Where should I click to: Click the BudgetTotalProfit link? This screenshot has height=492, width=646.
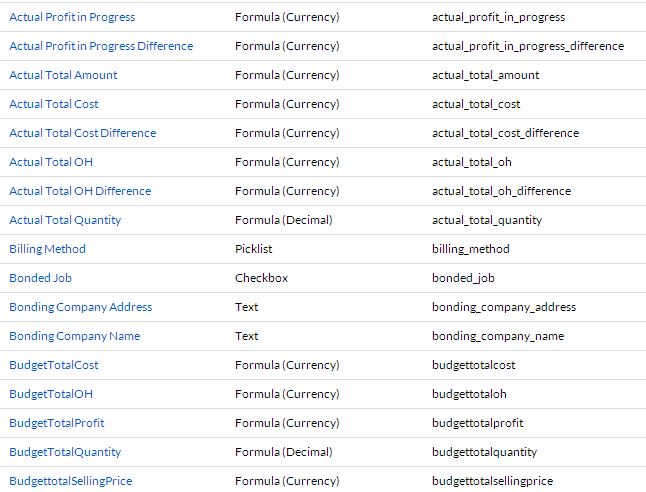56,423
